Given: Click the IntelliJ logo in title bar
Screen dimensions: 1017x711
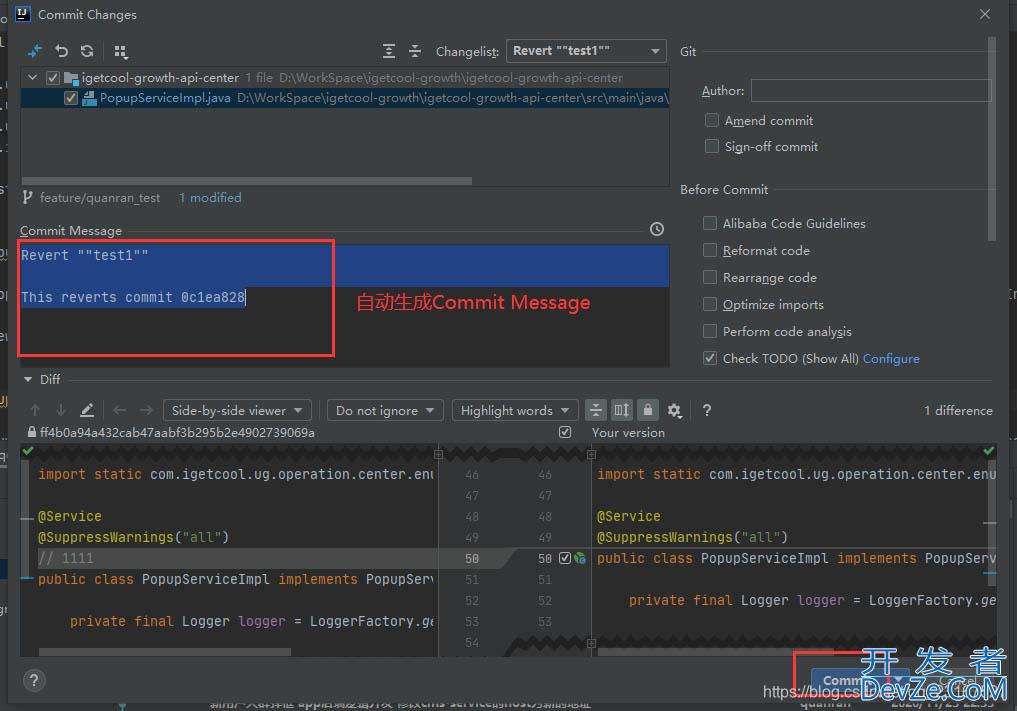Looking at the screenshot, I should tap(22, 14).
